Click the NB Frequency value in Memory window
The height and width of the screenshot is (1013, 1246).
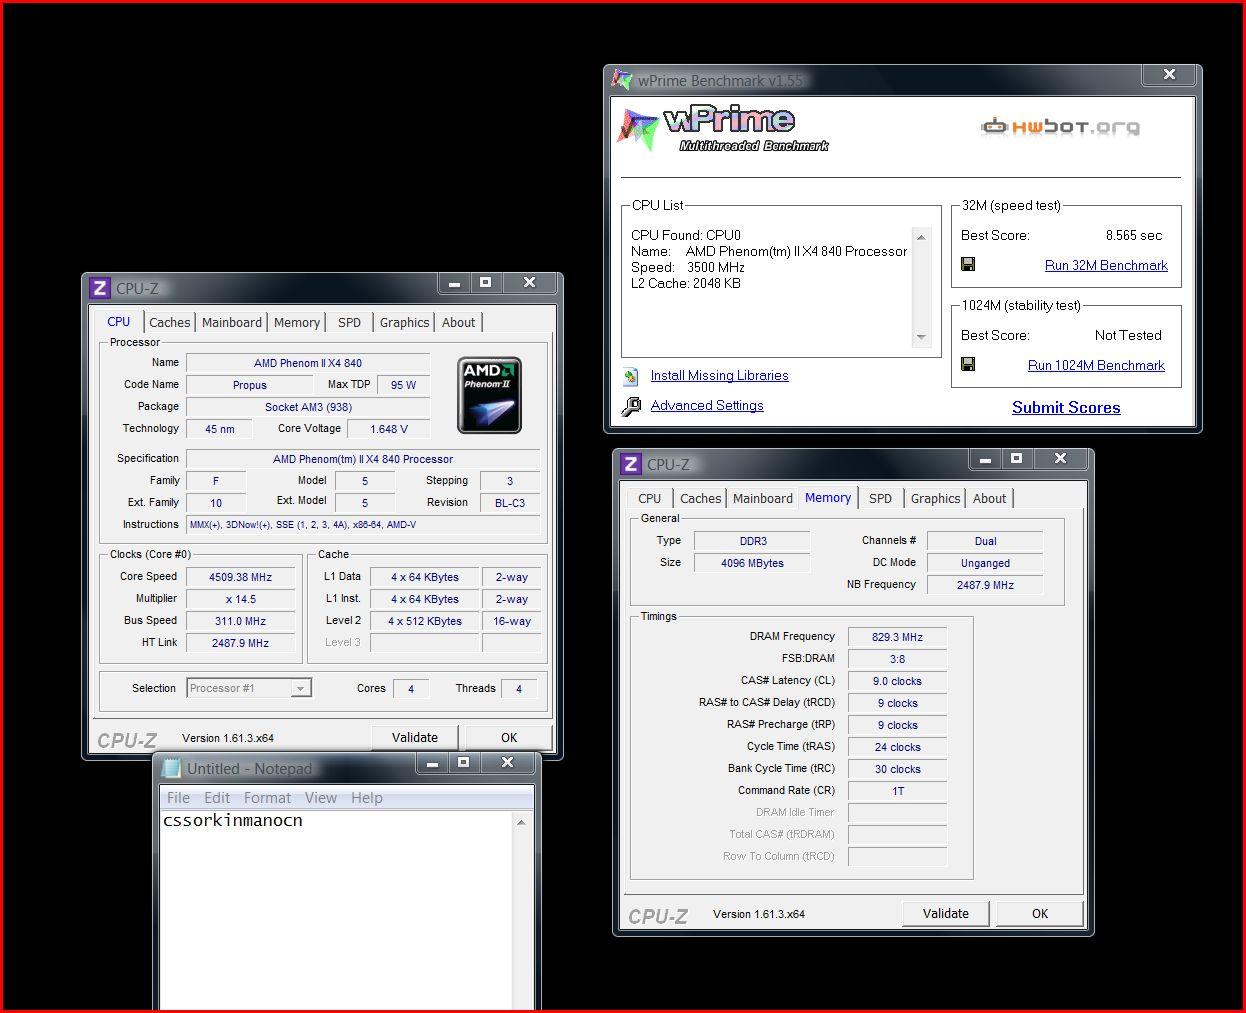[x=985, y=585]
